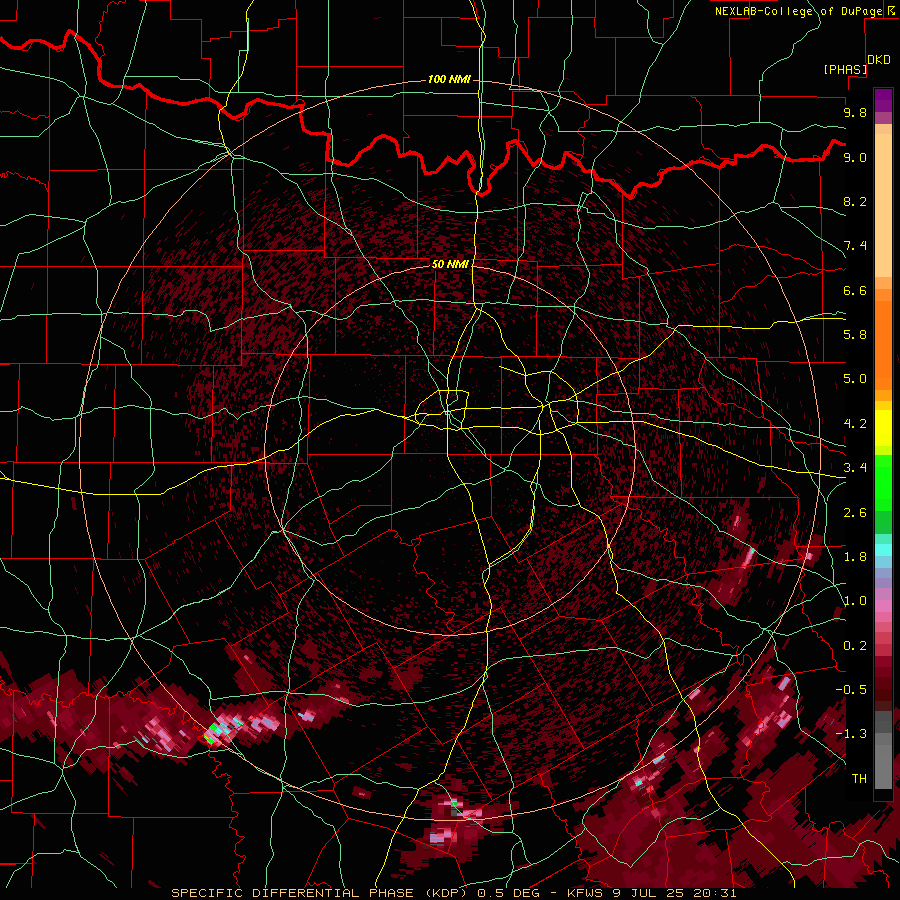
Task: Click the 4.2 scale value
Action: pyautogui.click(x=855, y=424)
